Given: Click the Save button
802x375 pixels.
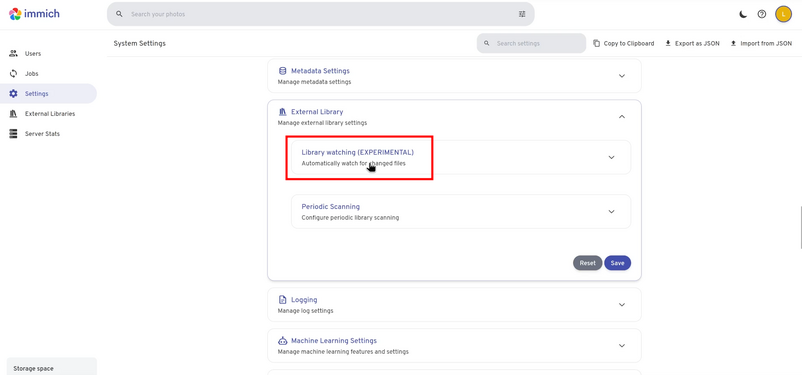Looking at the screenshot, I should click(x=617, y=263).
